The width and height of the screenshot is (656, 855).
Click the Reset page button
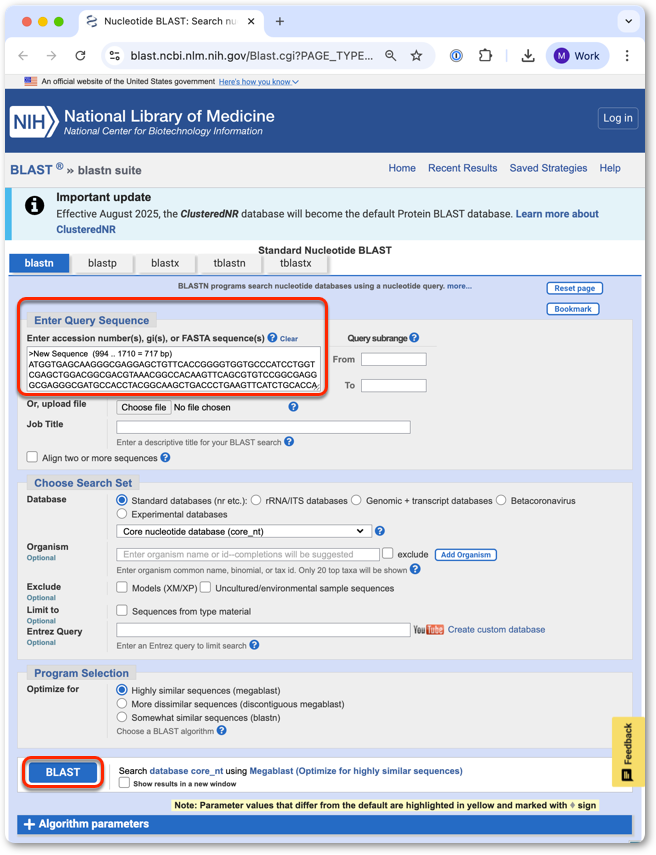tap(574, 288)
